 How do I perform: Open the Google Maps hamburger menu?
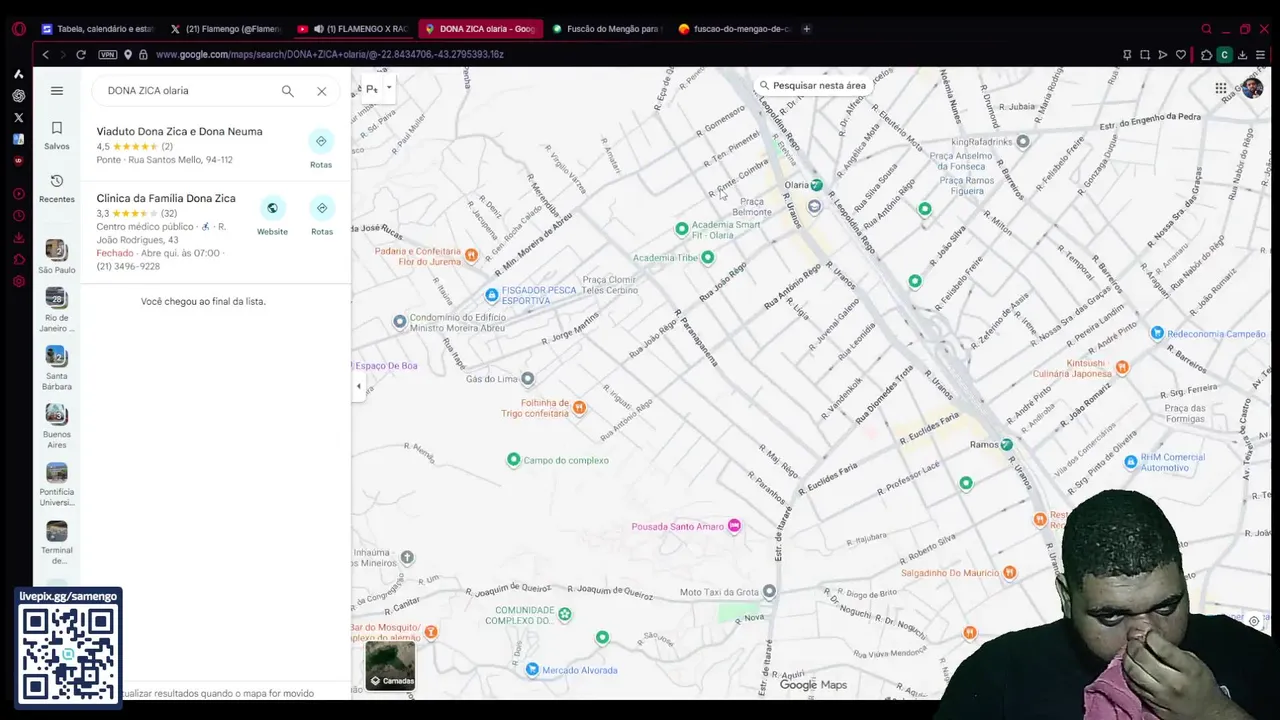[x=57, y=91]
